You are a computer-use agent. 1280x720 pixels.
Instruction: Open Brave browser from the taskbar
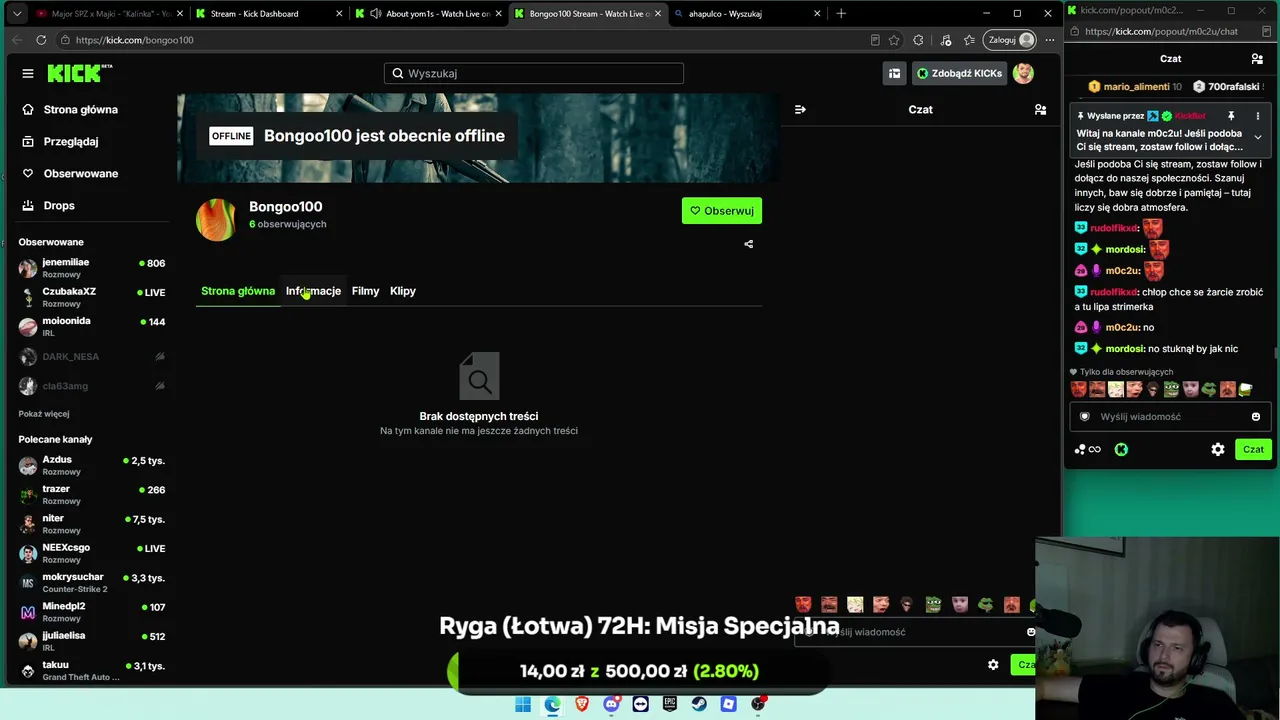click(x=582, y=704)
